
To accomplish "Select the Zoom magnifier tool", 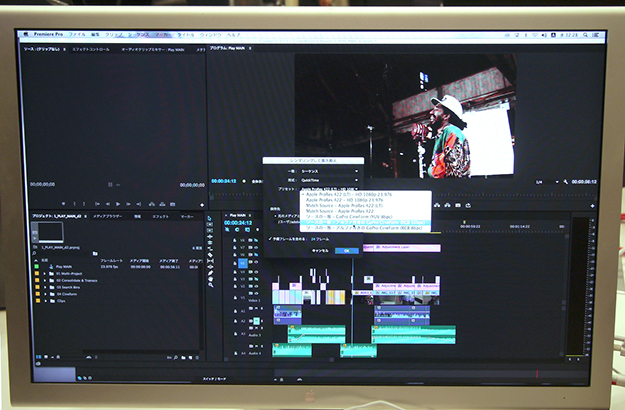I will [210, 285].
